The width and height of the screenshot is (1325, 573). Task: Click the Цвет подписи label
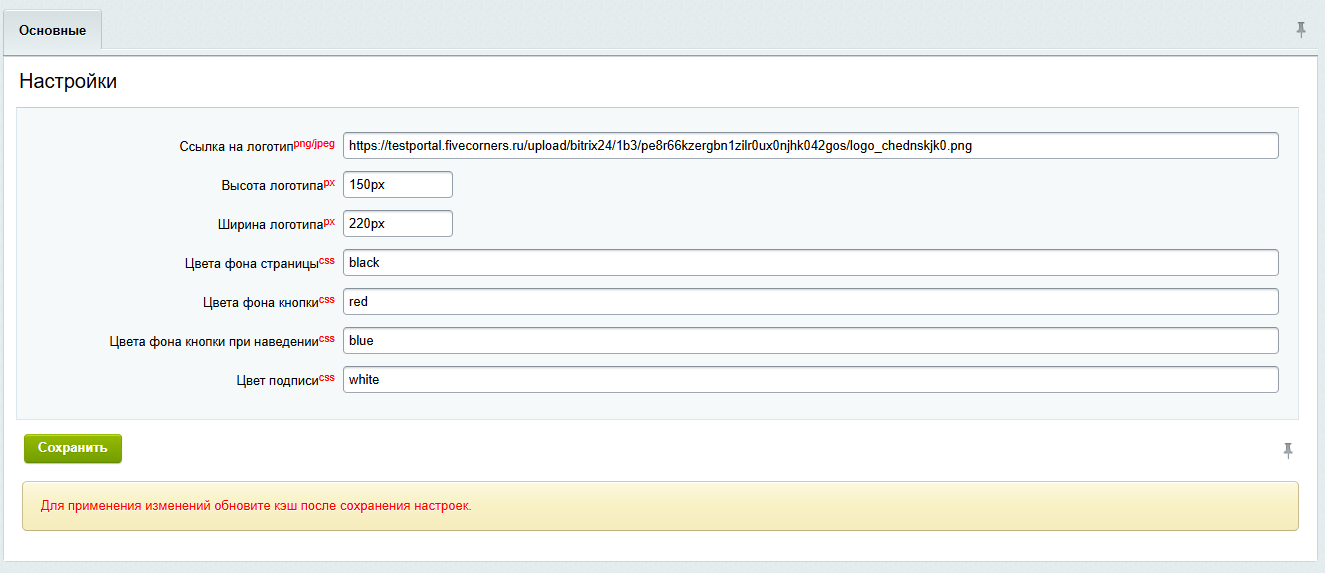277,381
